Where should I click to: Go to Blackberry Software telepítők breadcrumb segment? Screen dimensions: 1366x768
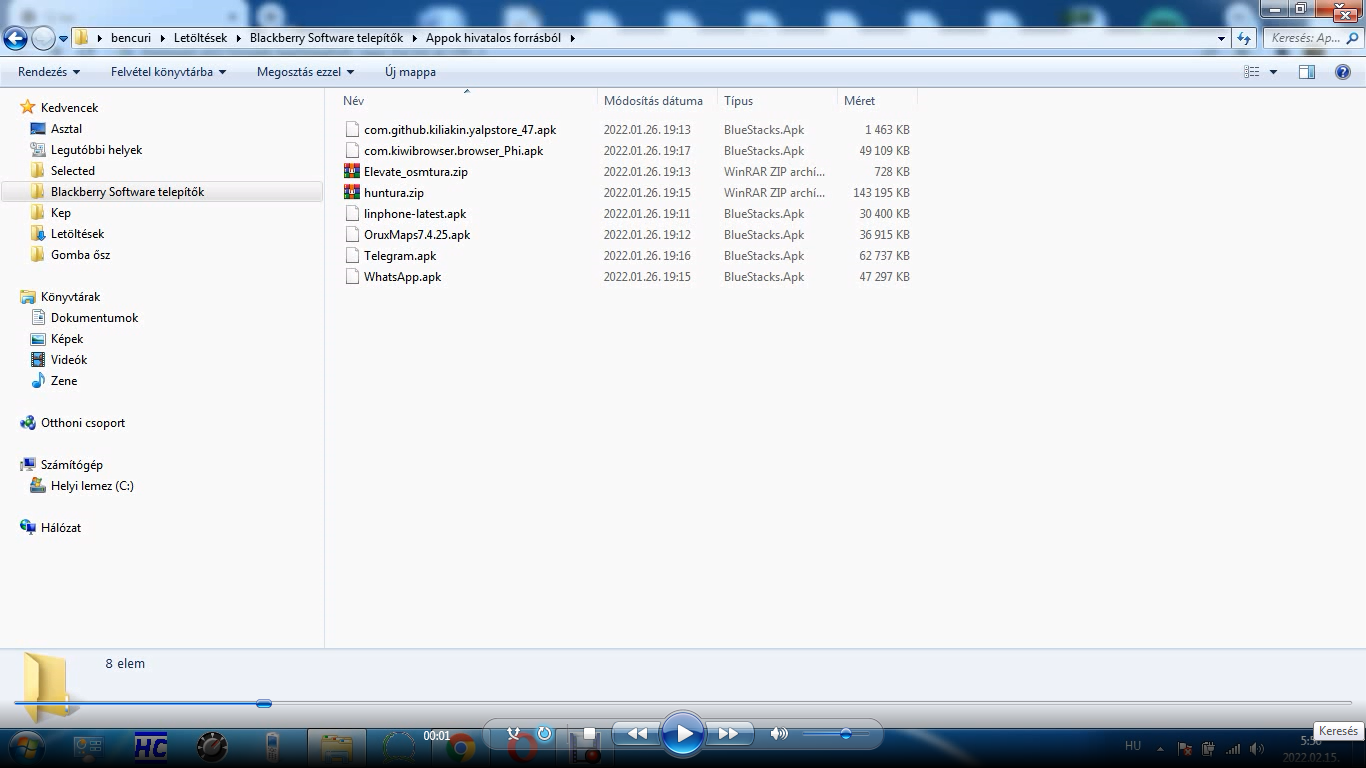(326, 38)
